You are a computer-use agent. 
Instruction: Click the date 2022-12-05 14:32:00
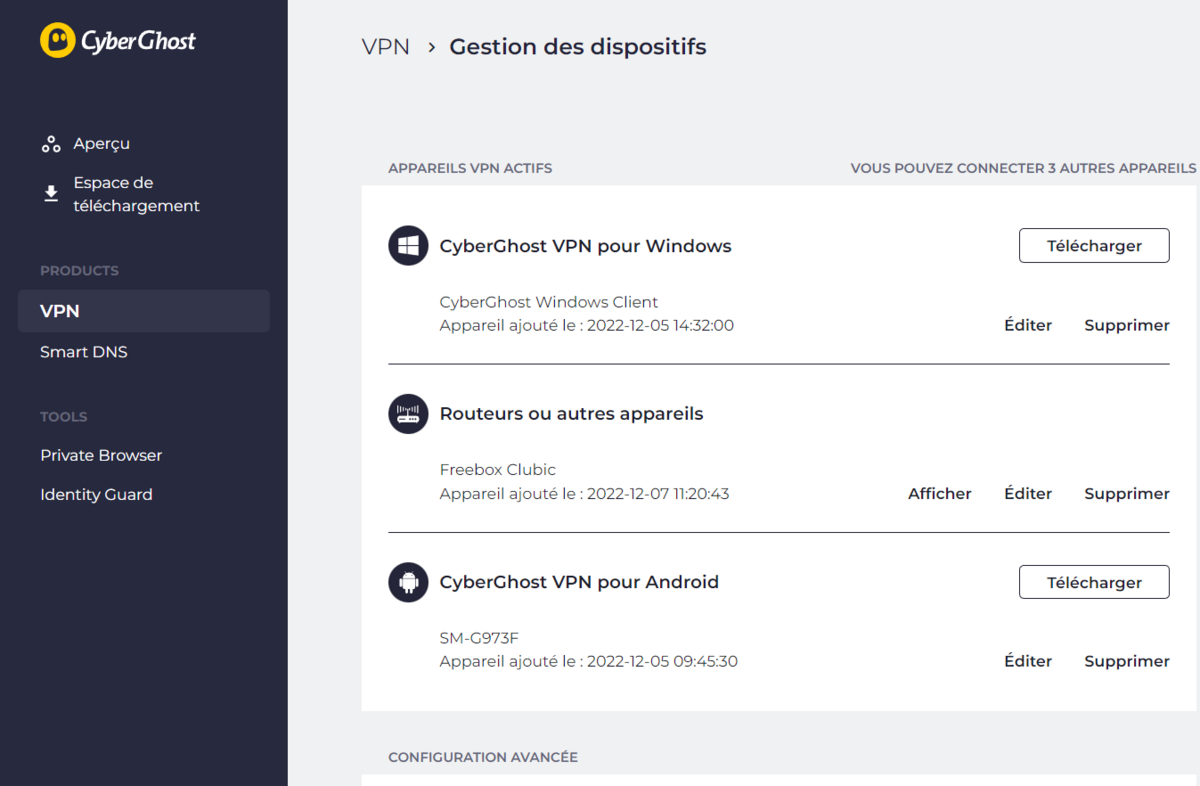tap(660, 325)
